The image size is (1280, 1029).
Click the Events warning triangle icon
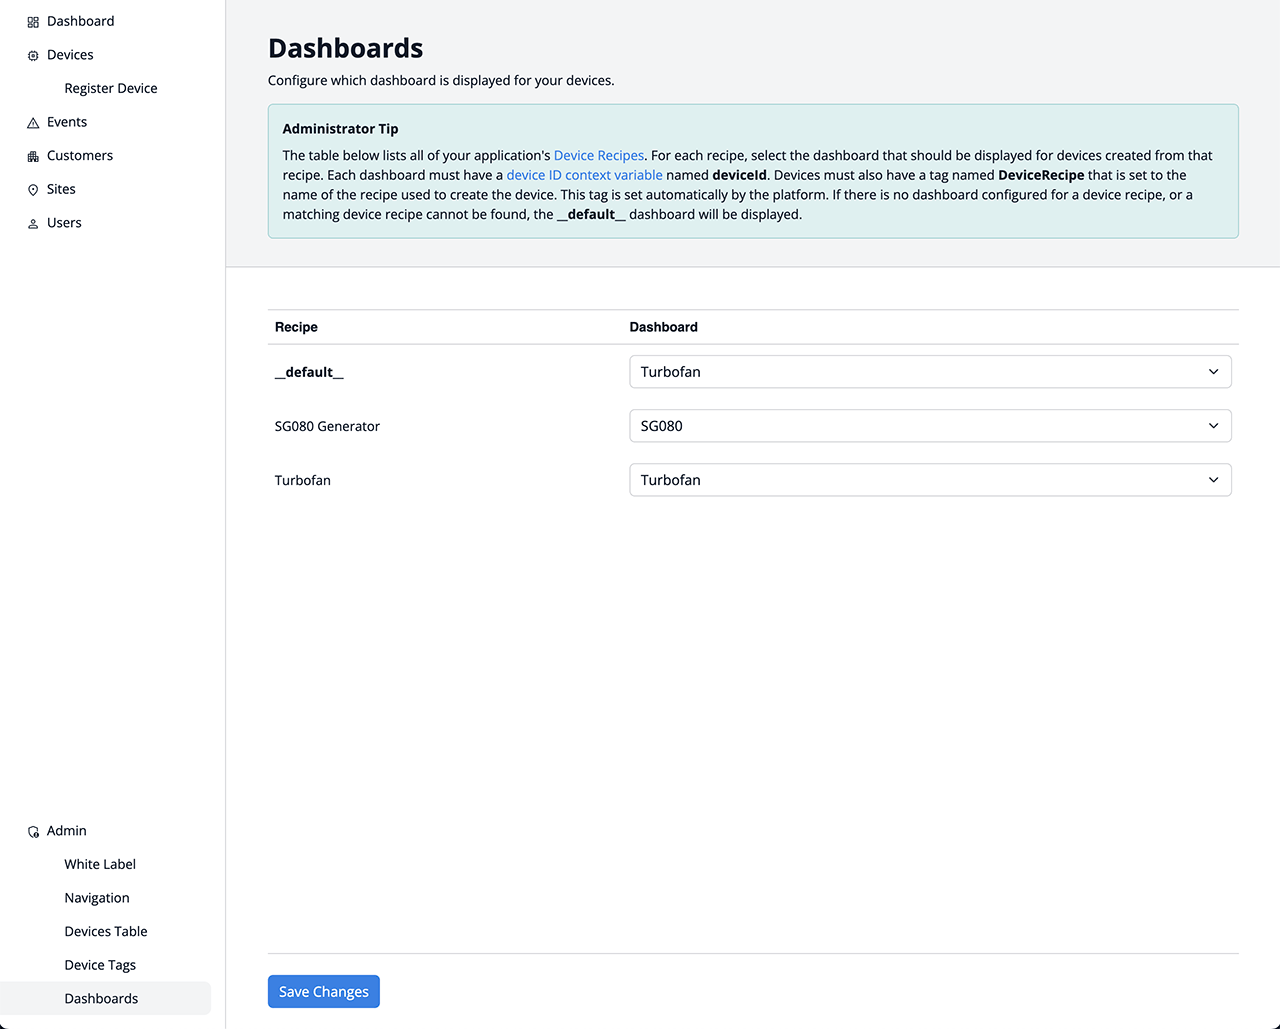click(33, 123)
